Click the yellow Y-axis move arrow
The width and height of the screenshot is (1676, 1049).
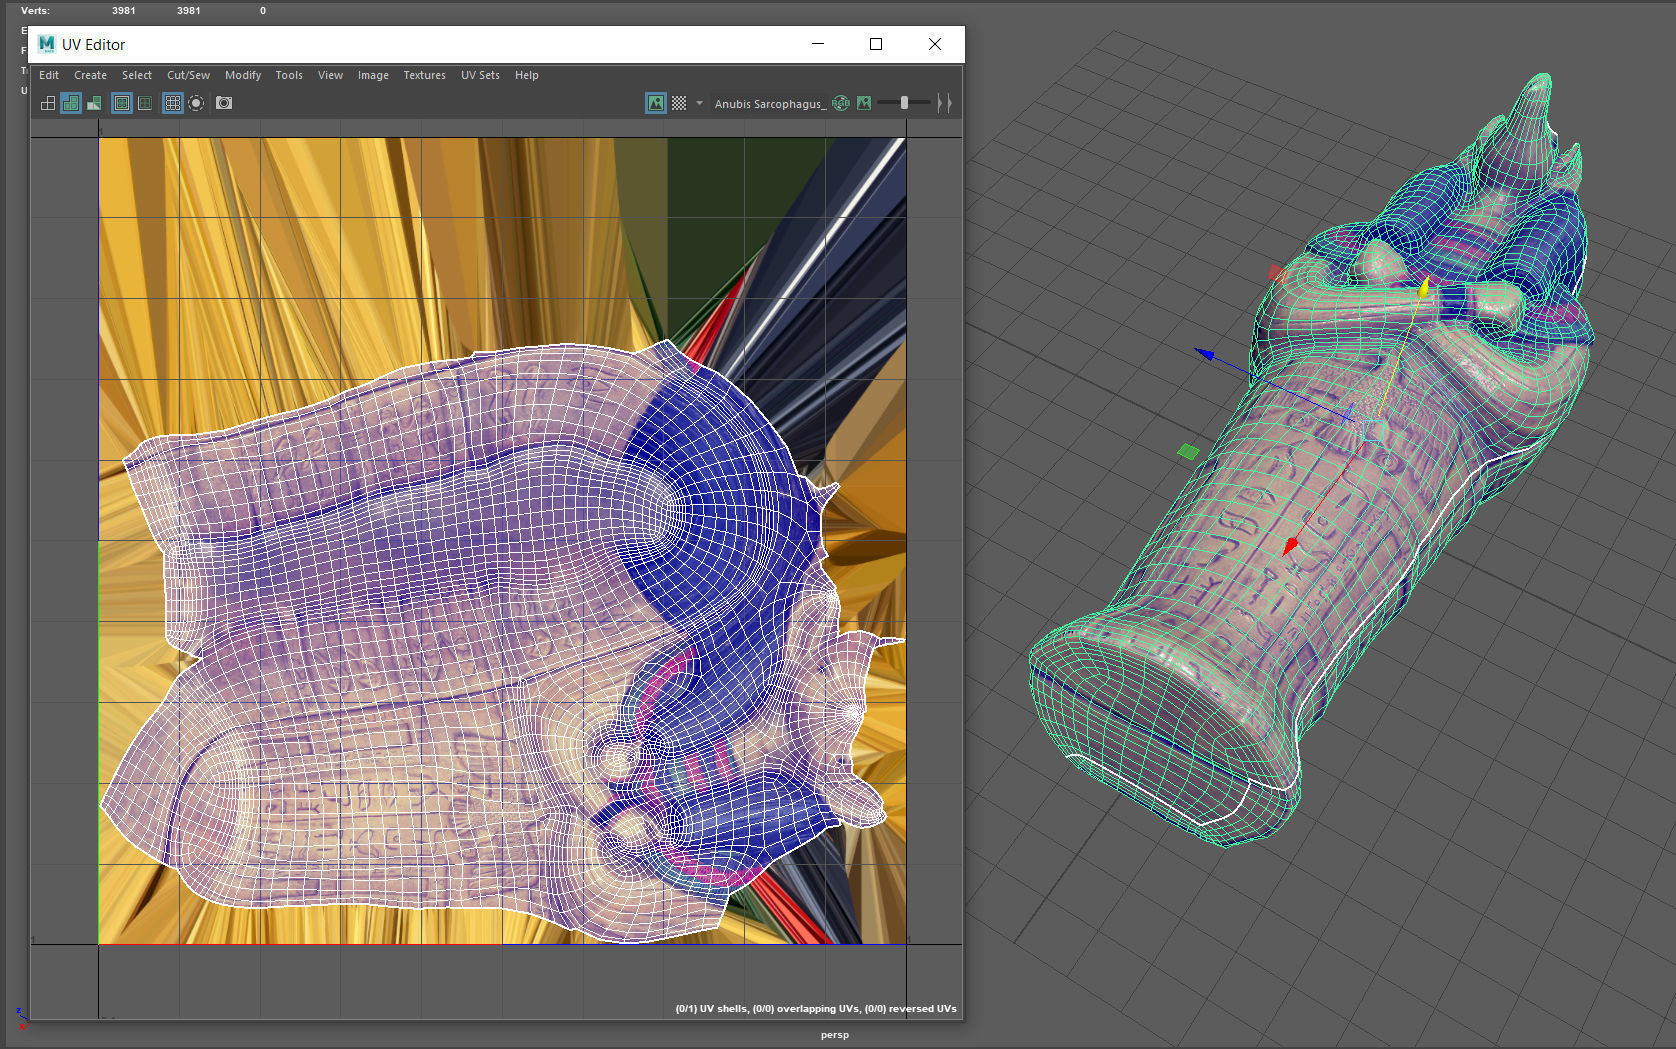(1423, 288)
